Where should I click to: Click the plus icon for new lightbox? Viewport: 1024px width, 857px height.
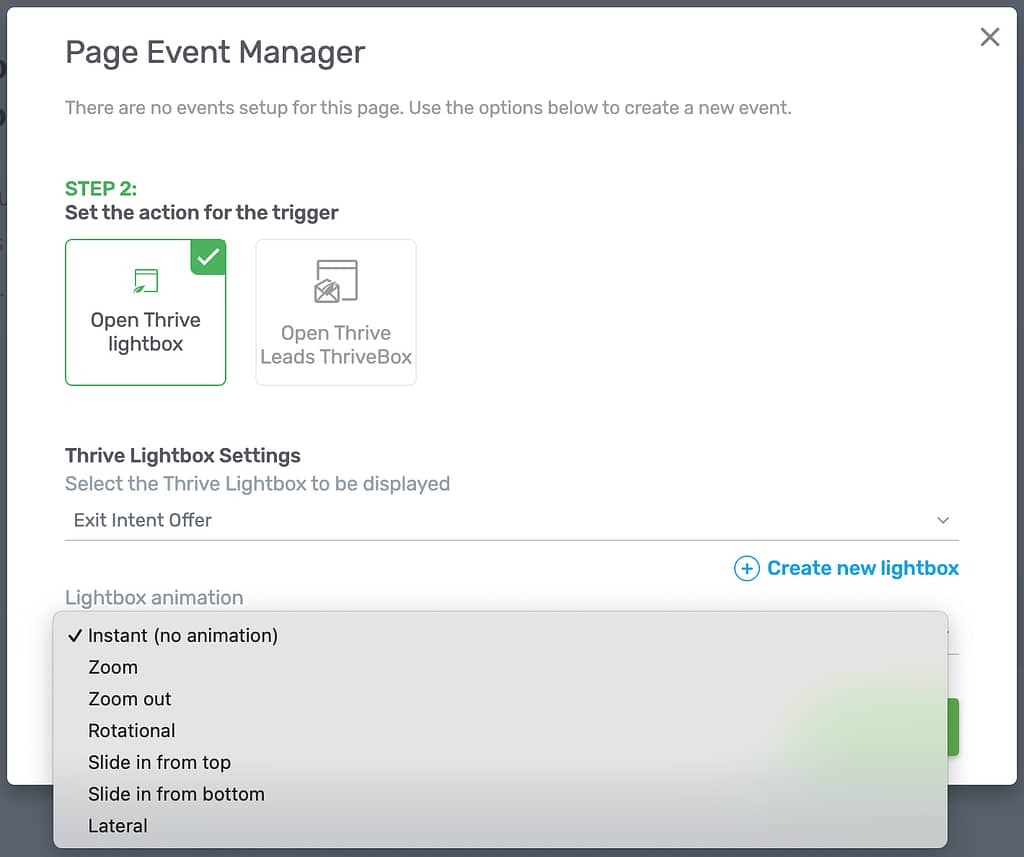746,568
